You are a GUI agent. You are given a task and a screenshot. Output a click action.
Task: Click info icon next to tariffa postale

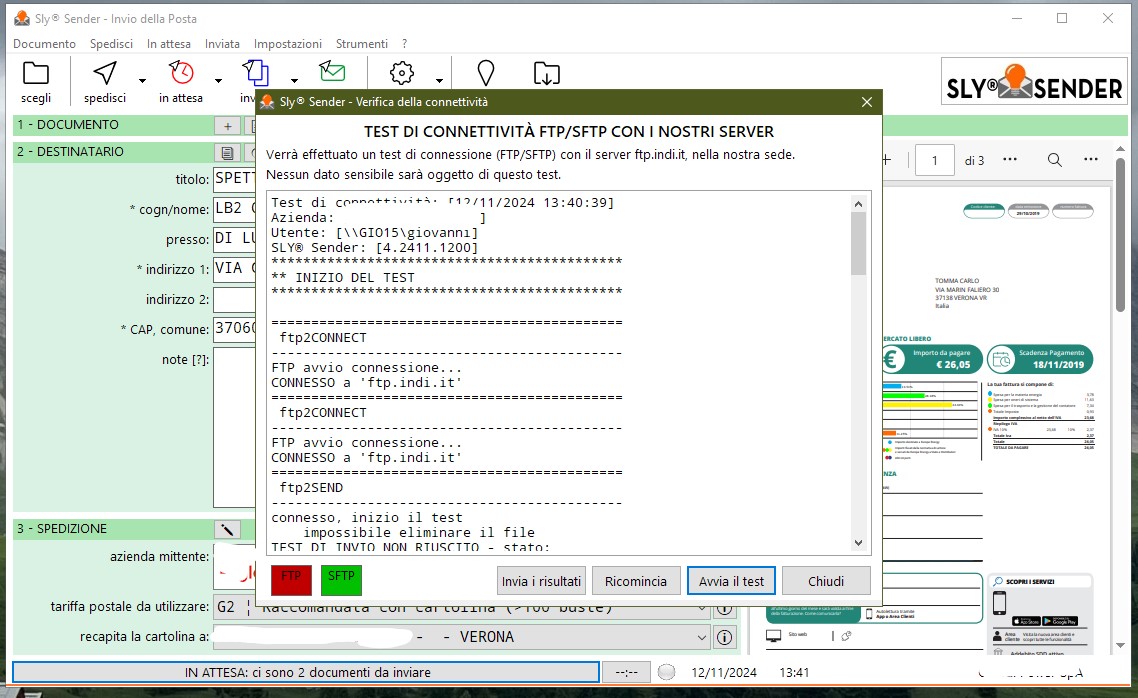(724, 608)
